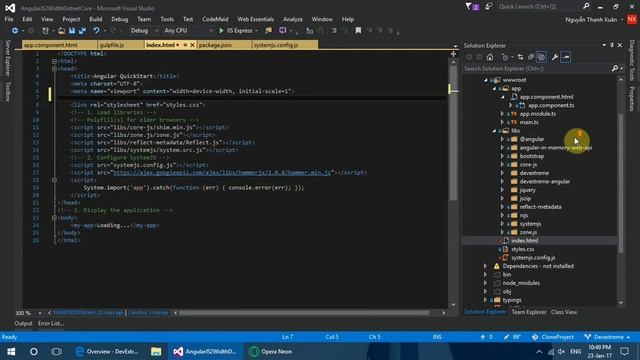
Task: Open the File menu
Action: tap(9, 19)
